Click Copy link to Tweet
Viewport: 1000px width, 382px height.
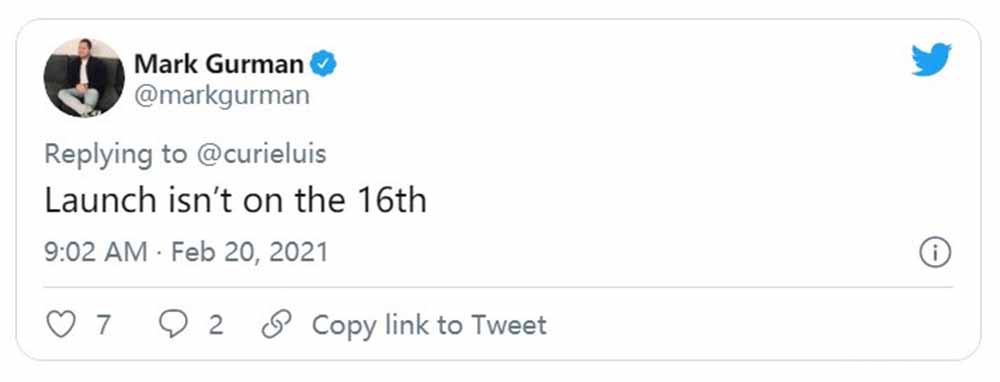(429, 325)
